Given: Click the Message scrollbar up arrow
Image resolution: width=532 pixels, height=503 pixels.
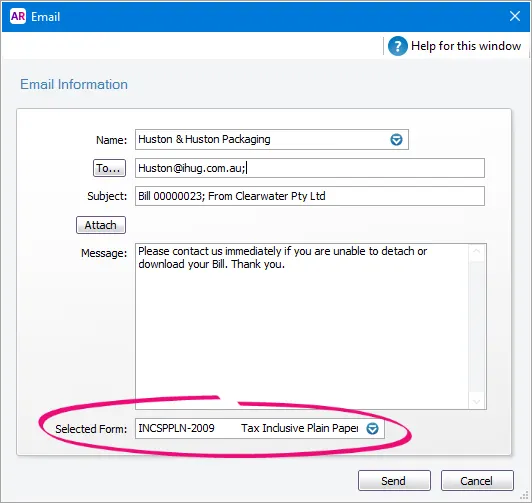Looking at the screenshot, I should click(x=476, y=251).
